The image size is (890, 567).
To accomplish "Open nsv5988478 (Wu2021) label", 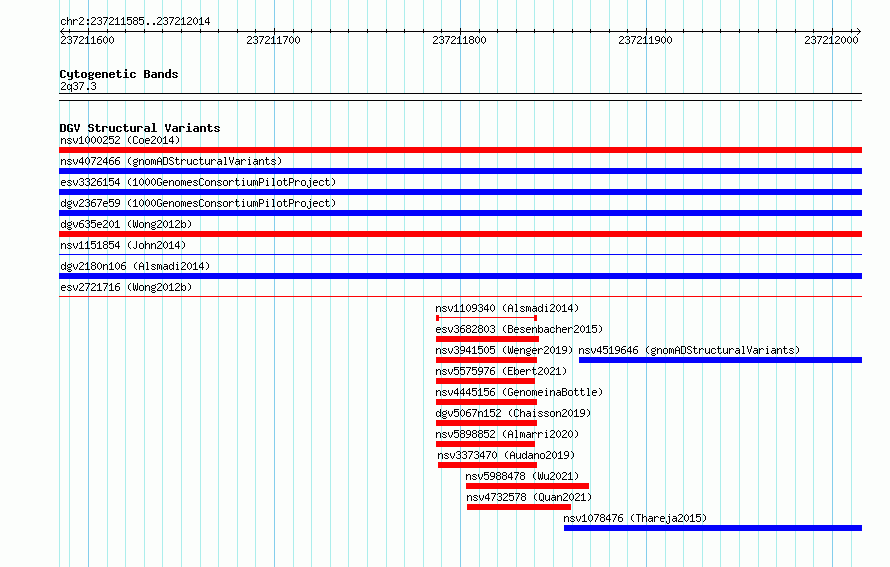I will coord(522,476).
